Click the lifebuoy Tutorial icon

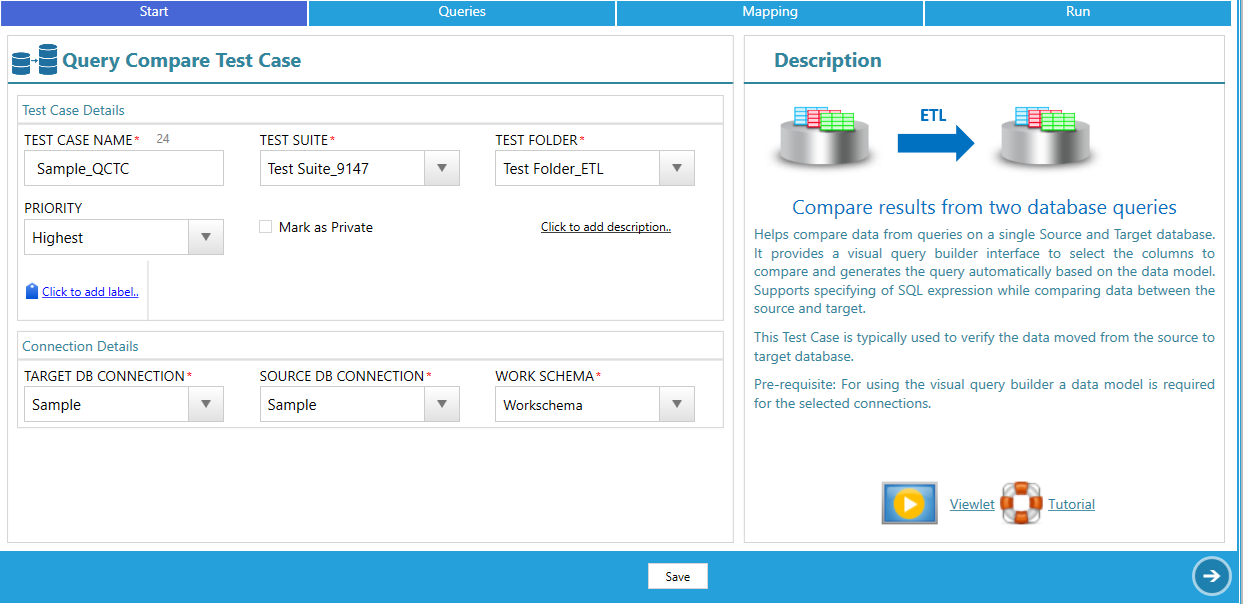coord(1021,503)
